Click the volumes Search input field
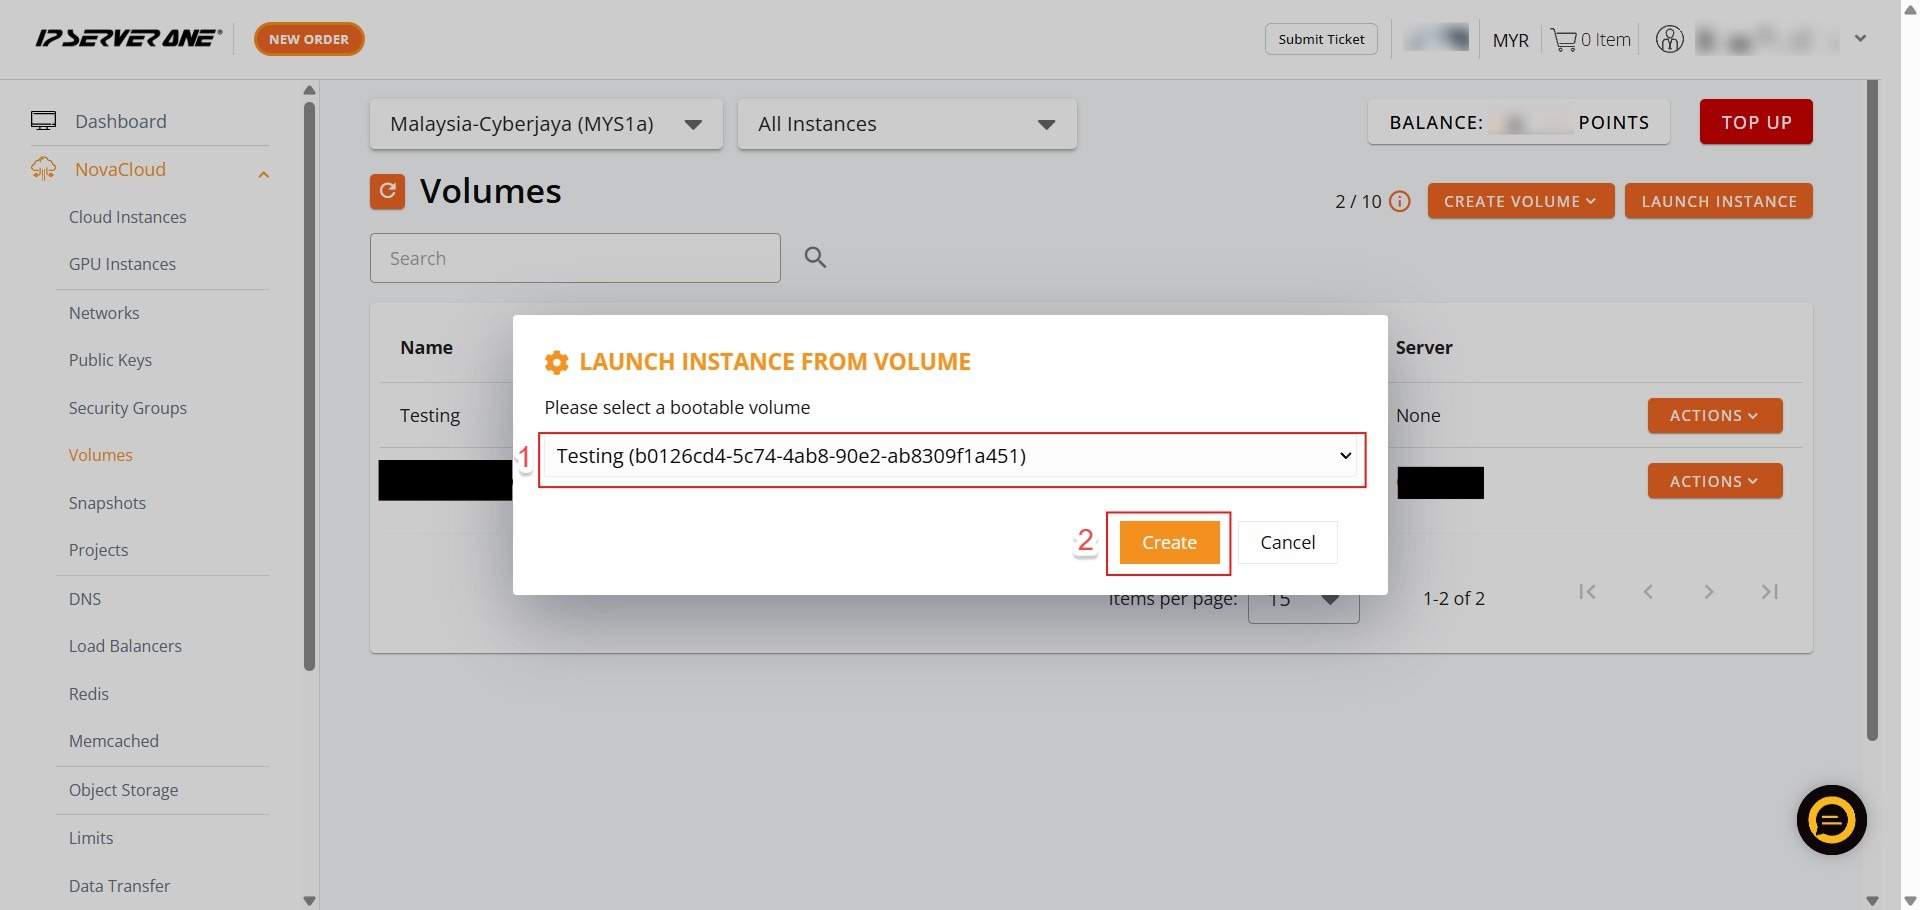This screenshot has width=1920, height=910. point(574,259)
